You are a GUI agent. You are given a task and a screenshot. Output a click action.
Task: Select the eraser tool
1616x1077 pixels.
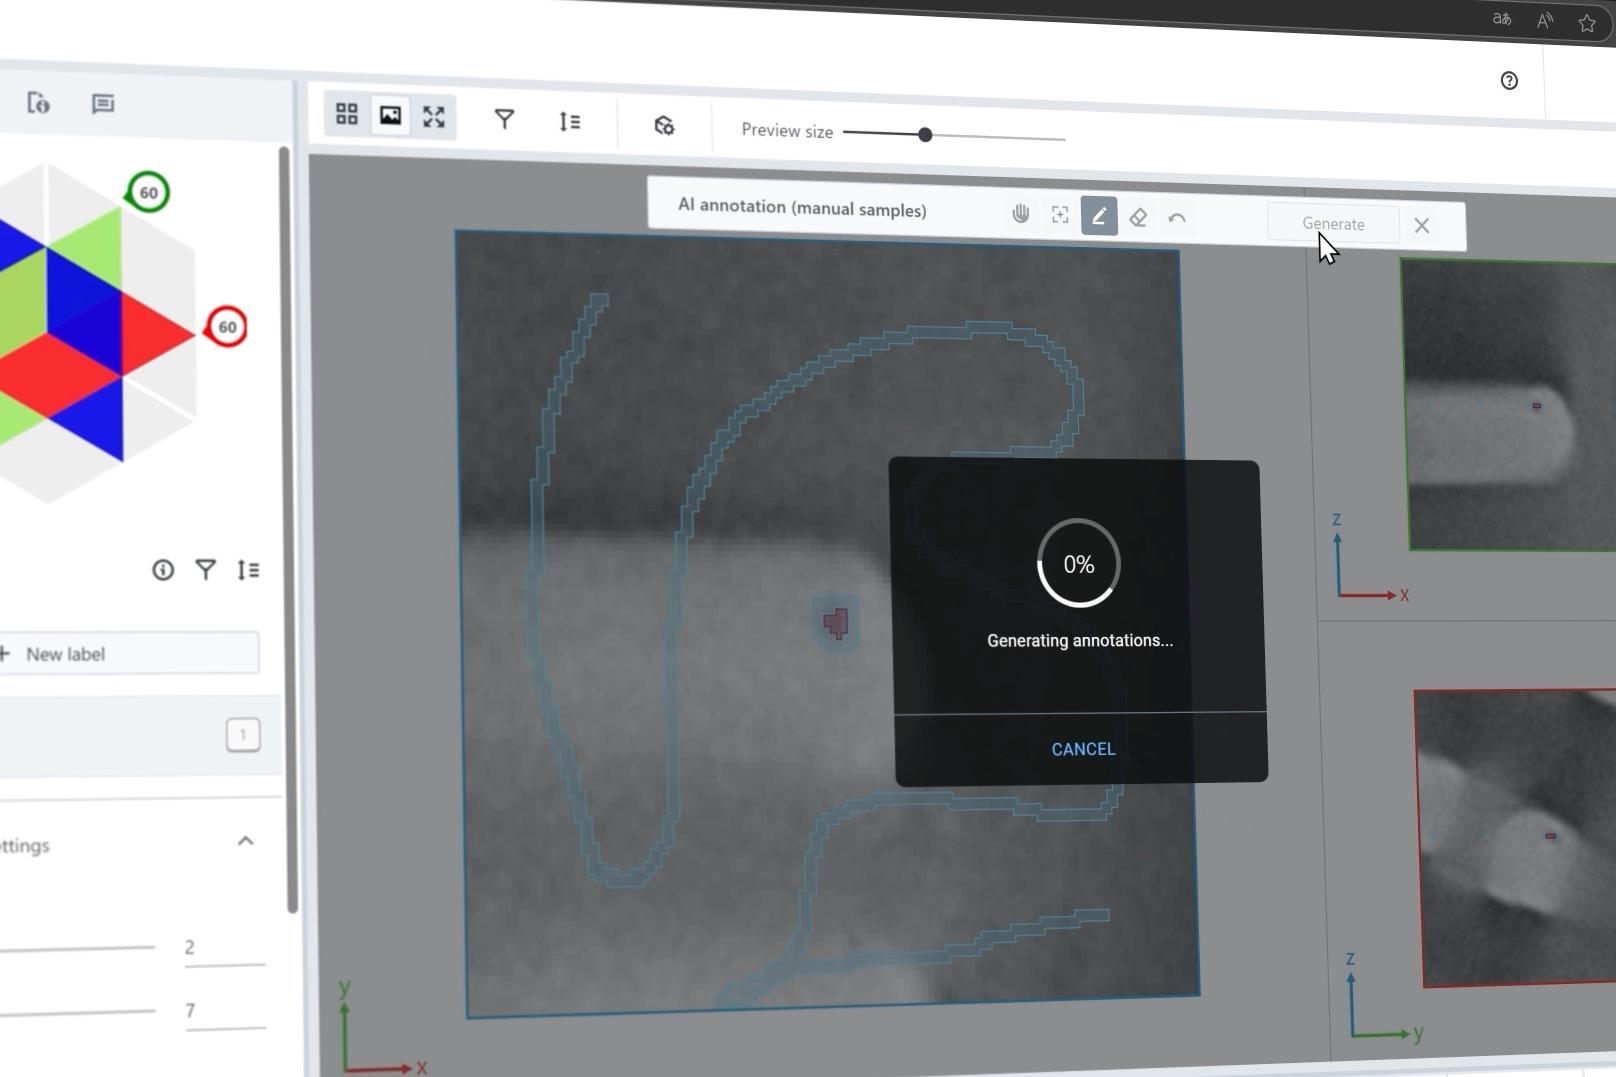pos(1138,217)
